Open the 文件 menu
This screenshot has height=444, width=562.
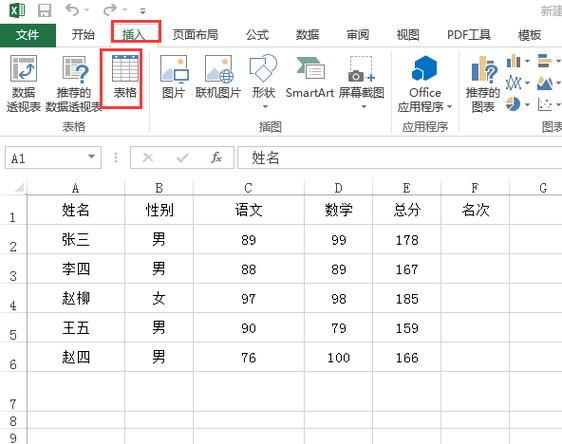28,35
